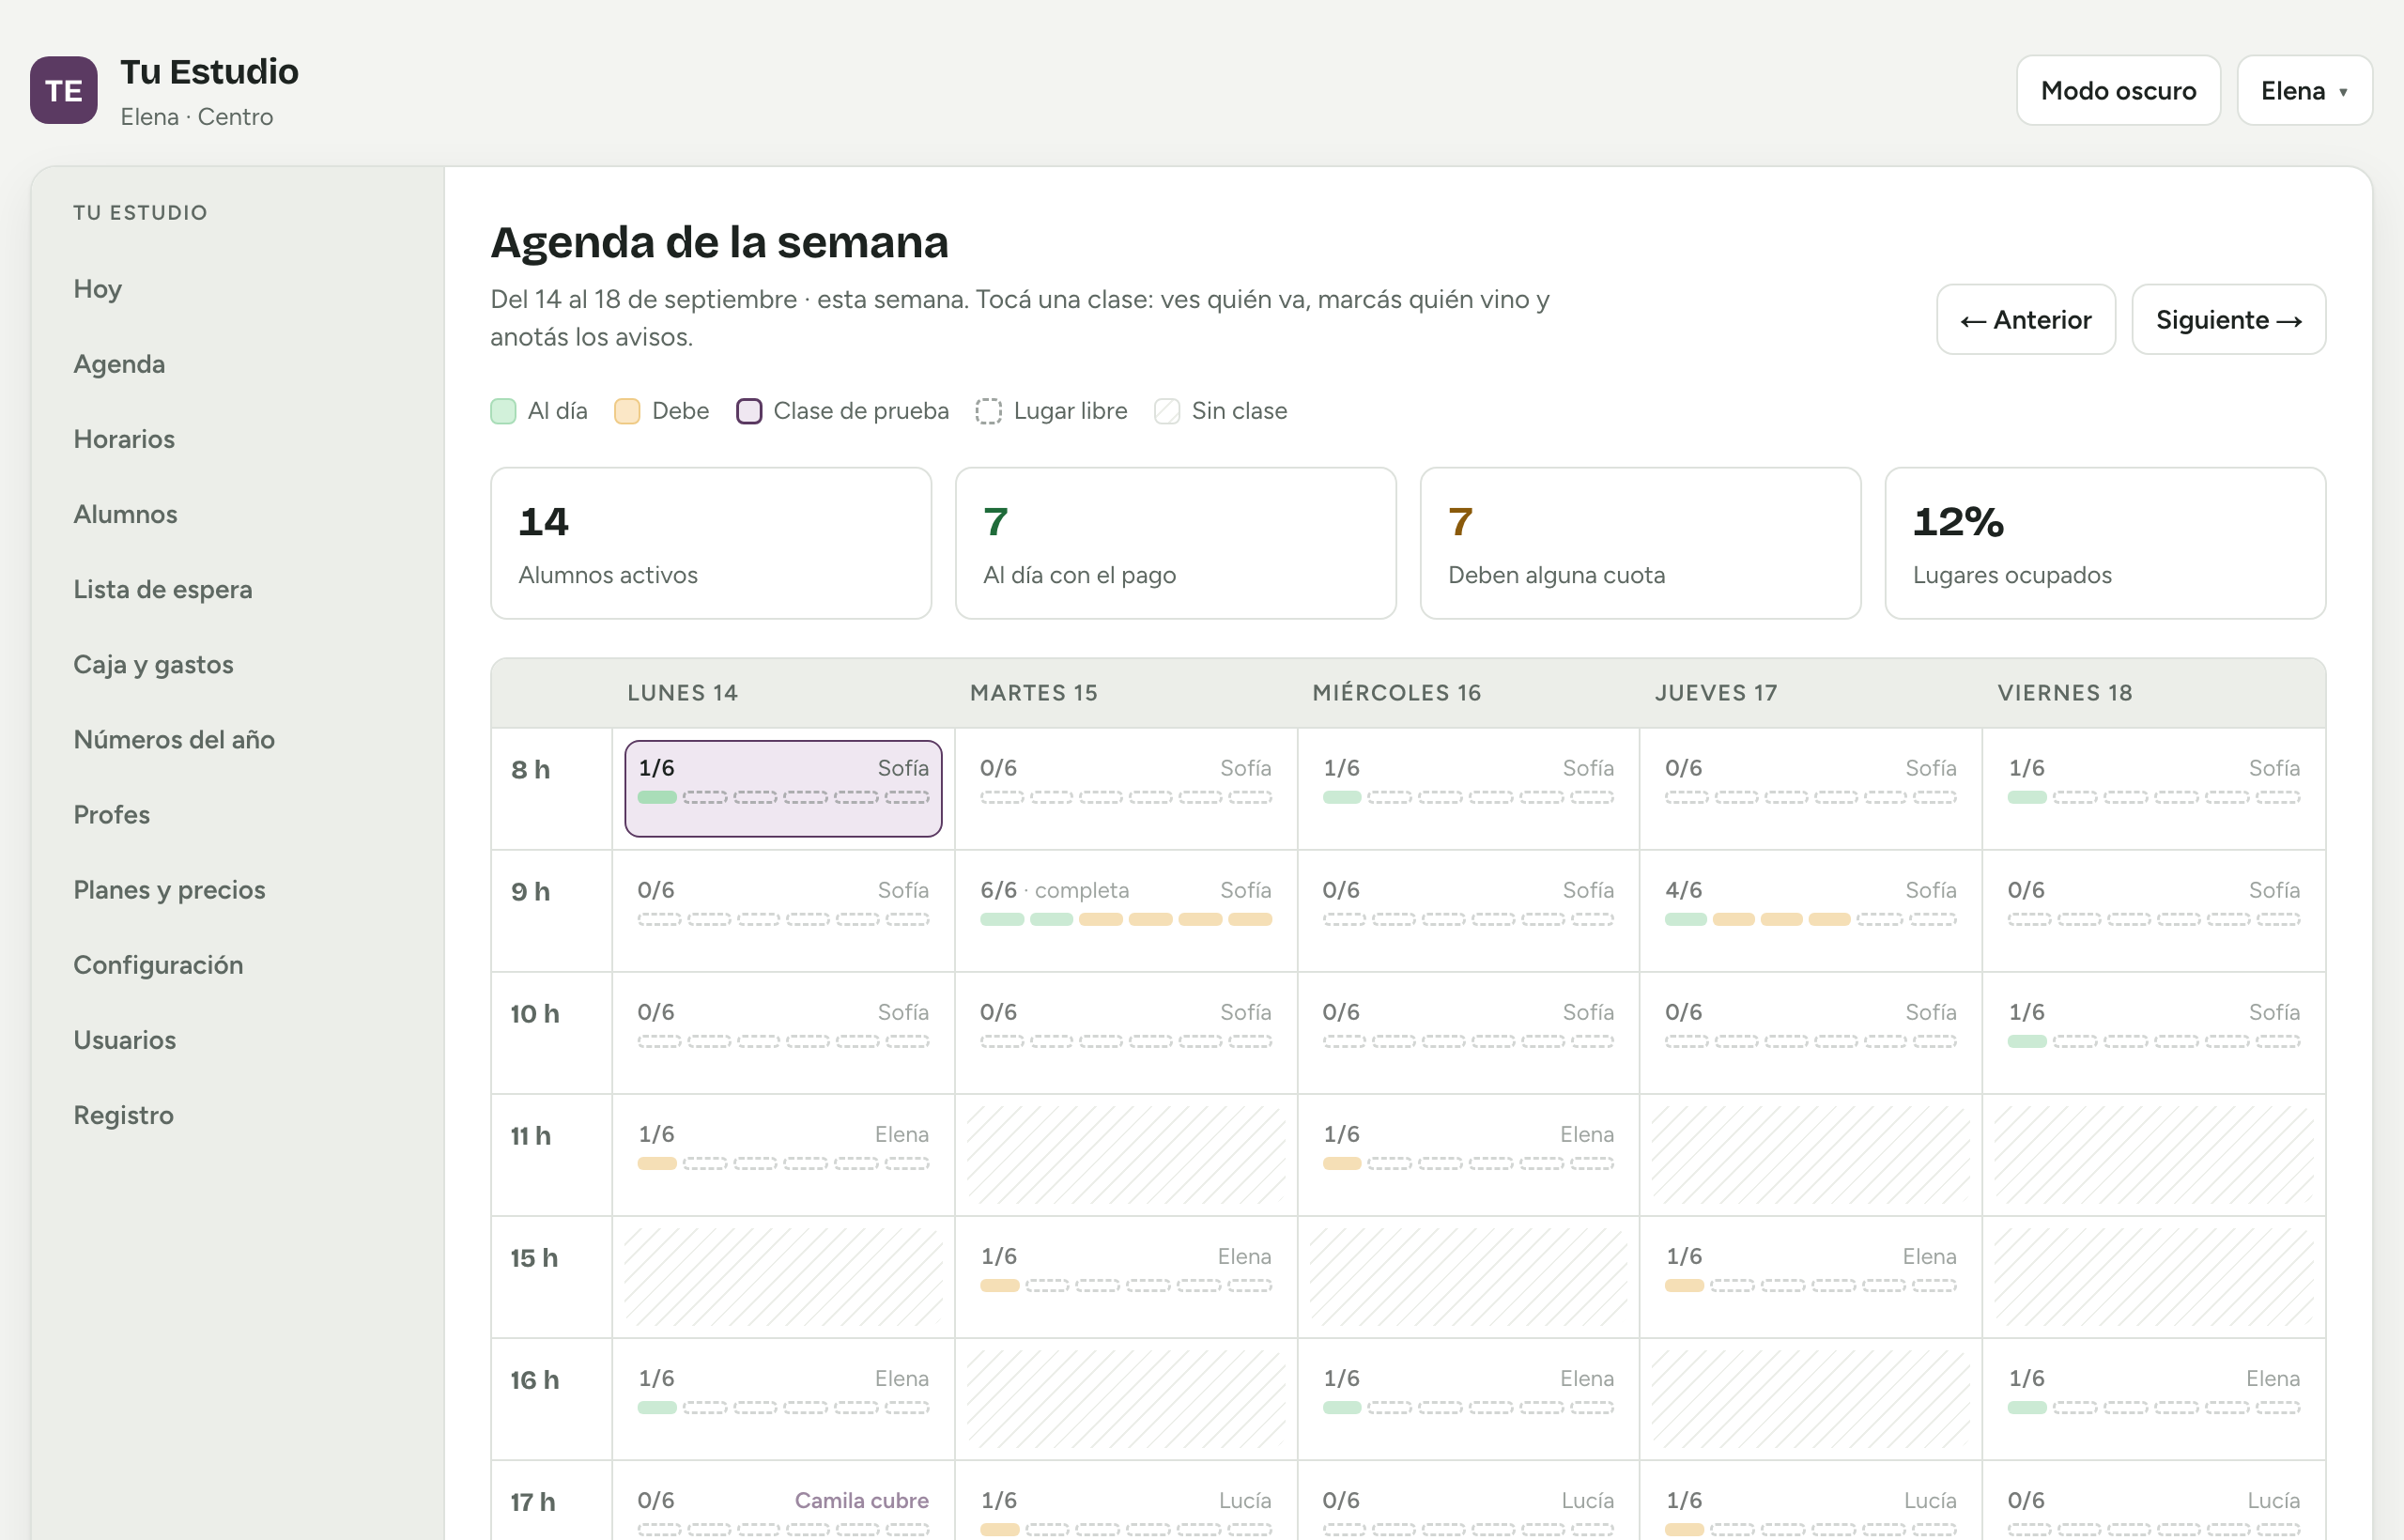The height and width of the screenshot is (1540, 2404).
Task: Open the highlighted Lunes 8 h class
Action: pyautogui.click(x=783, y=788)
